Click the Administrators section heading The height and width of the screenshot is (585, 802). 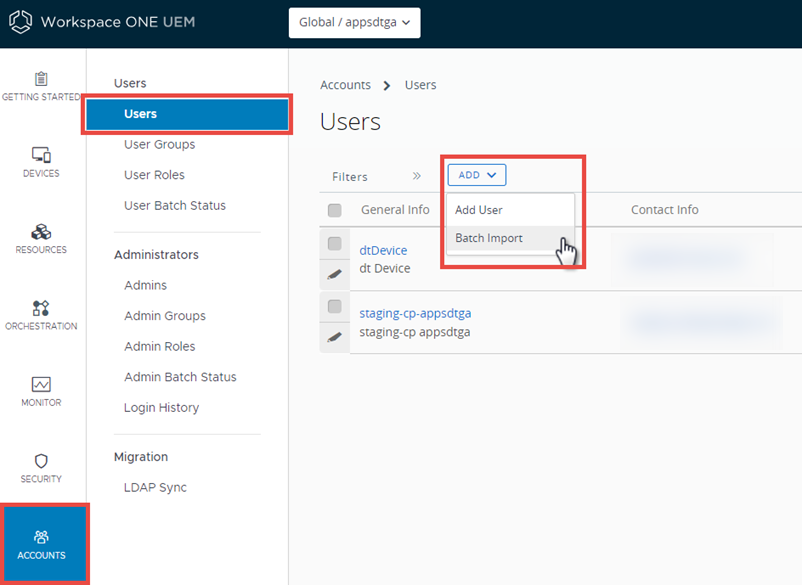coord(157,255)
